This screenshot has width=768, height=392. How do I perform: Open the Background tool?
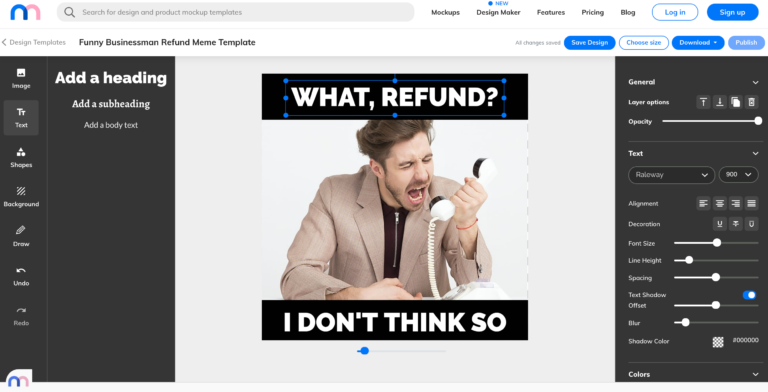click(21, 197)
